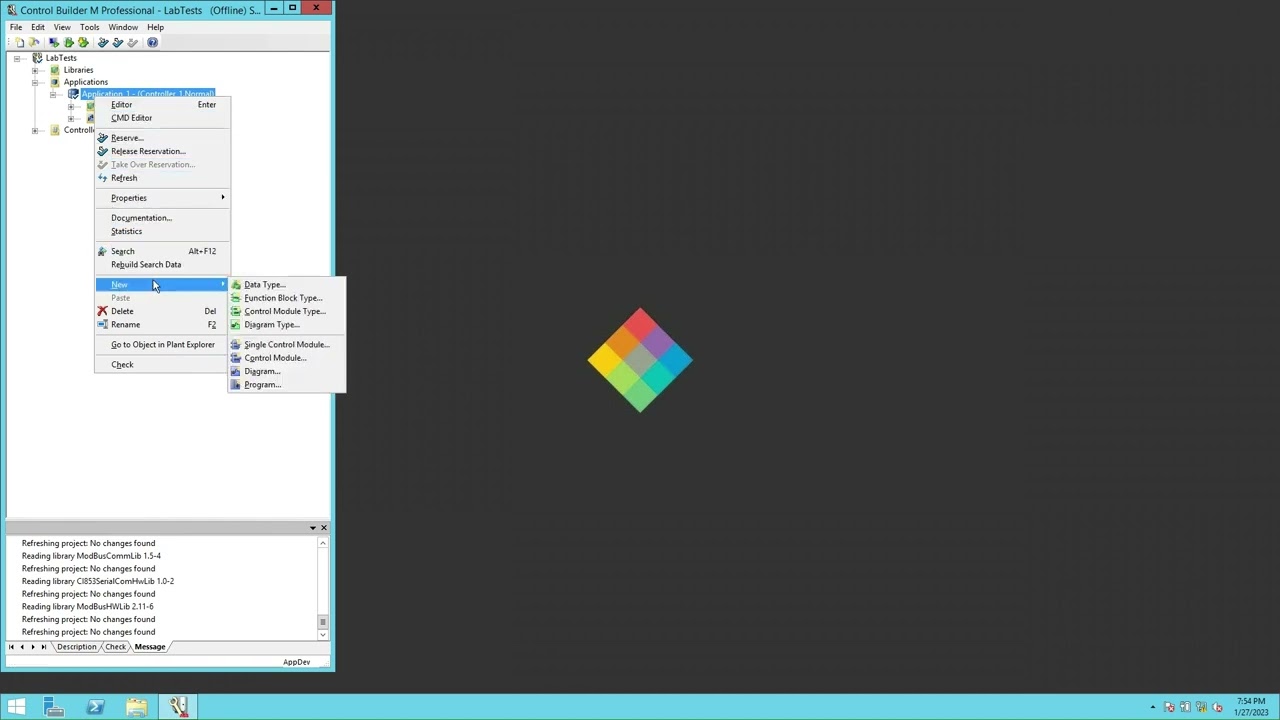The height and width of the screenshot is (720, 1280).
Task: Select Diagram... in the New submenu
Action: pos(287,371)
